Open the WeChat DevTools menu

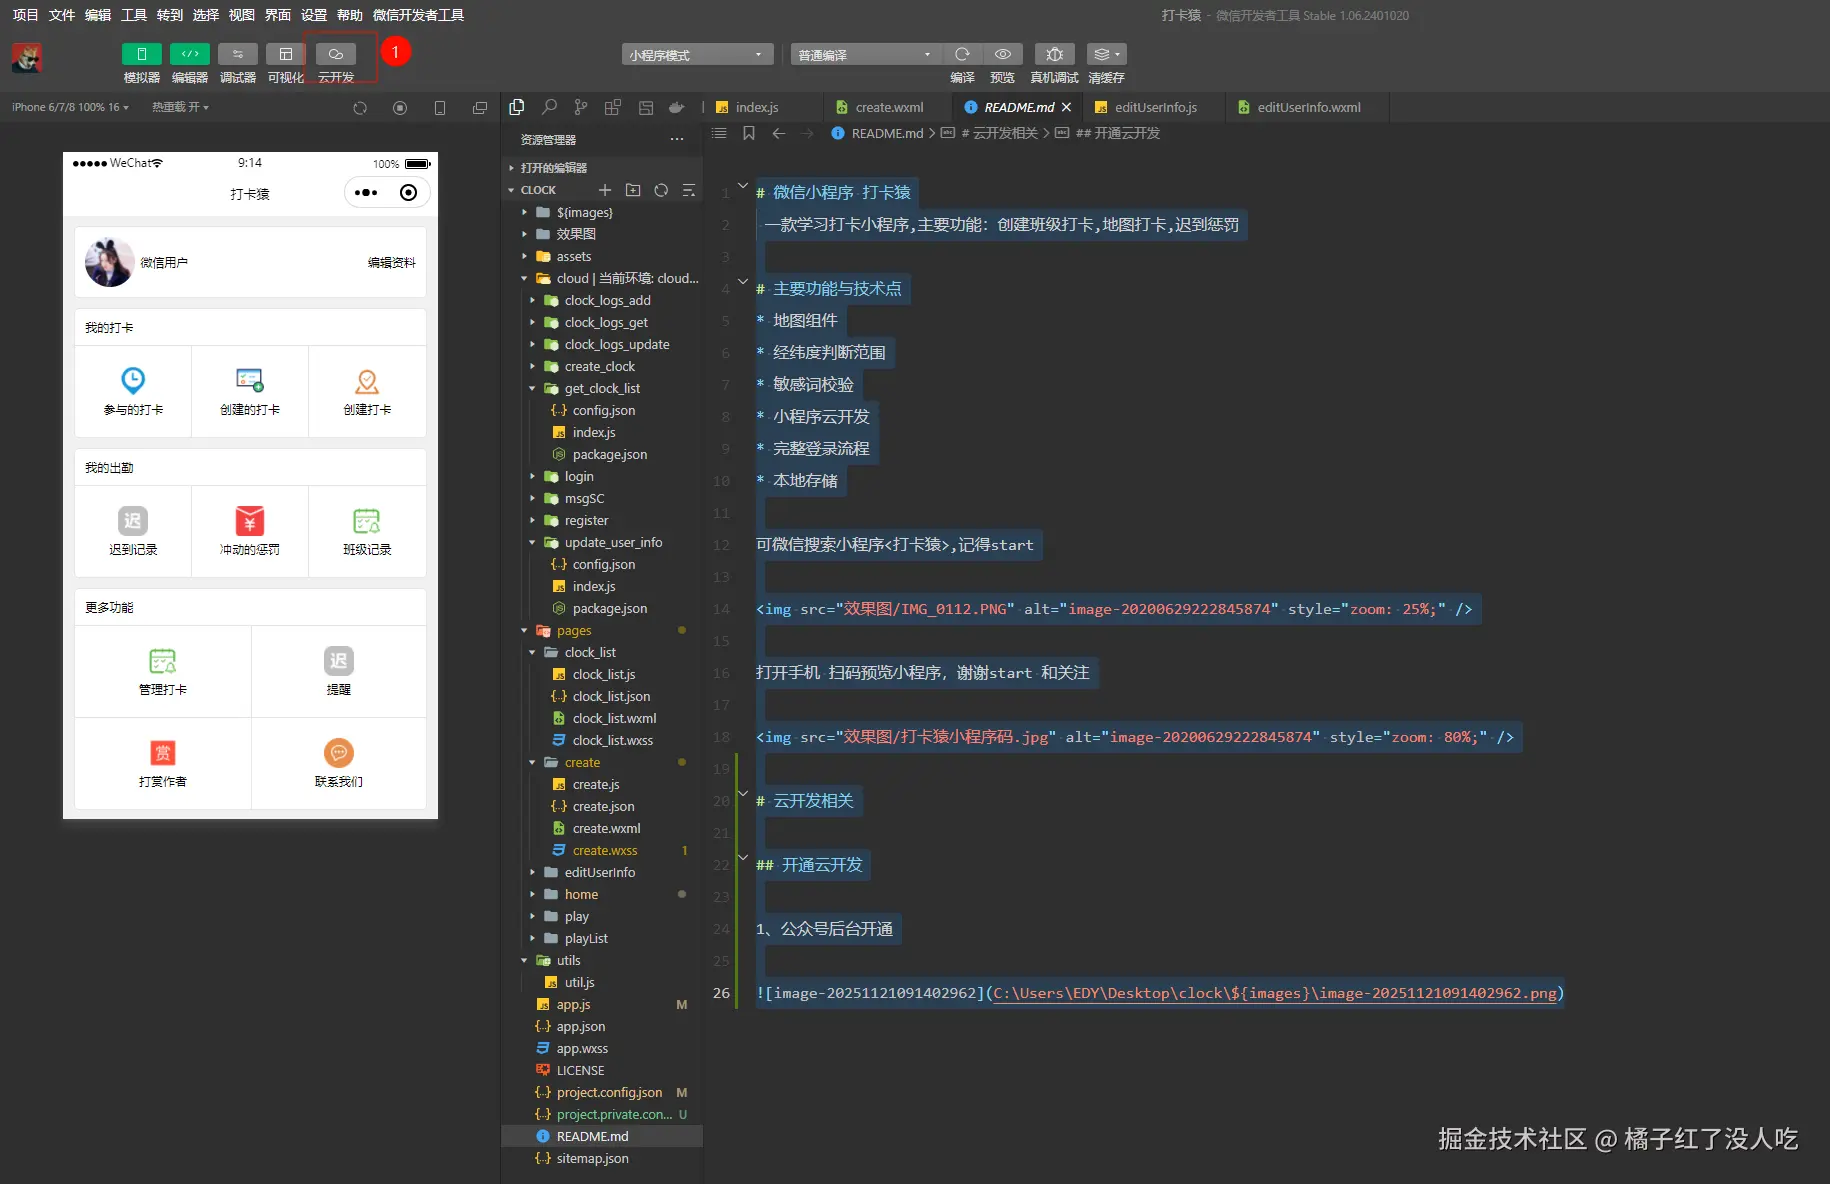[418, 15]
